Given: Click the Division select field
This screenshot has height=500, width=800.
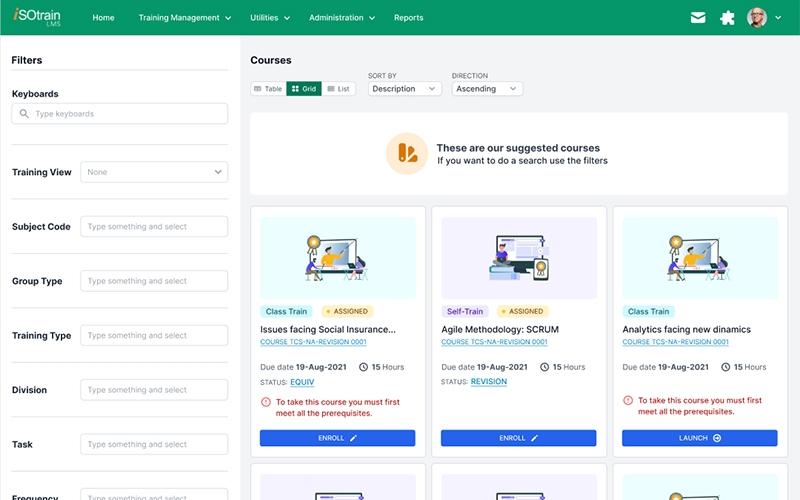Looking at the screenshot, I should (x=154, y=390).
